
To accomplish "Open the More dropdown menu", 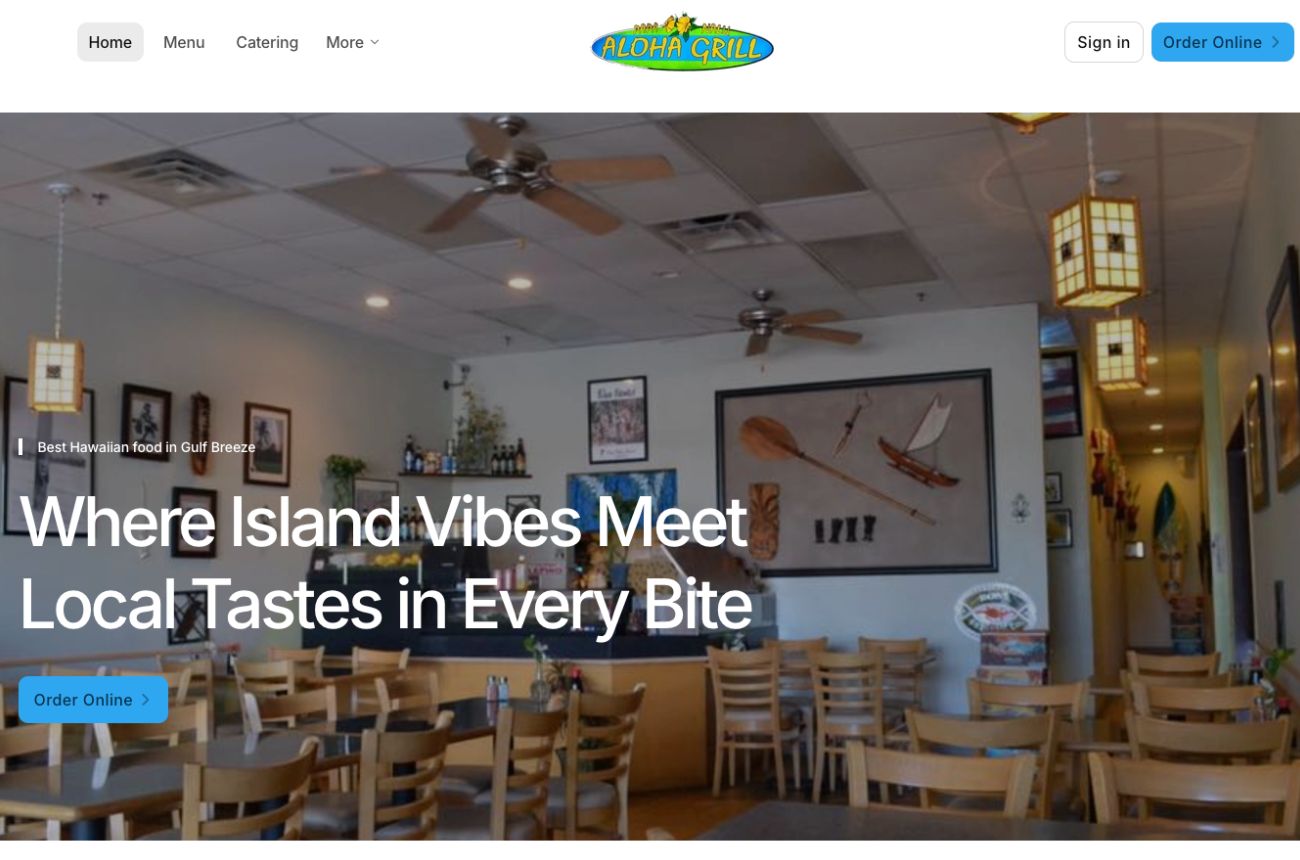I will (353, 42).
